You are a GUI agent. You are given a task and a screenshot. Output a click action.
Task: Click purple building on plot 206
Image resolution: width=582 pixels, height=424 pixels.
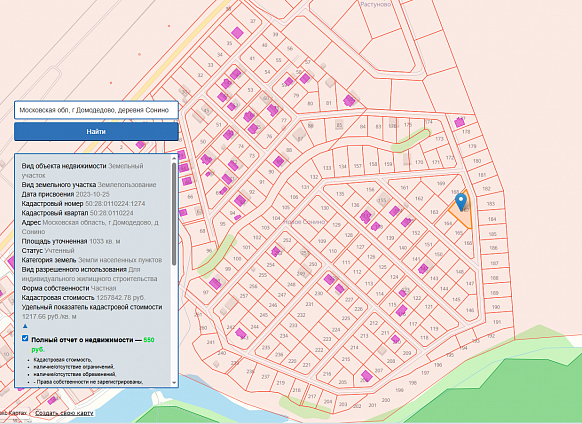[366, 376]
